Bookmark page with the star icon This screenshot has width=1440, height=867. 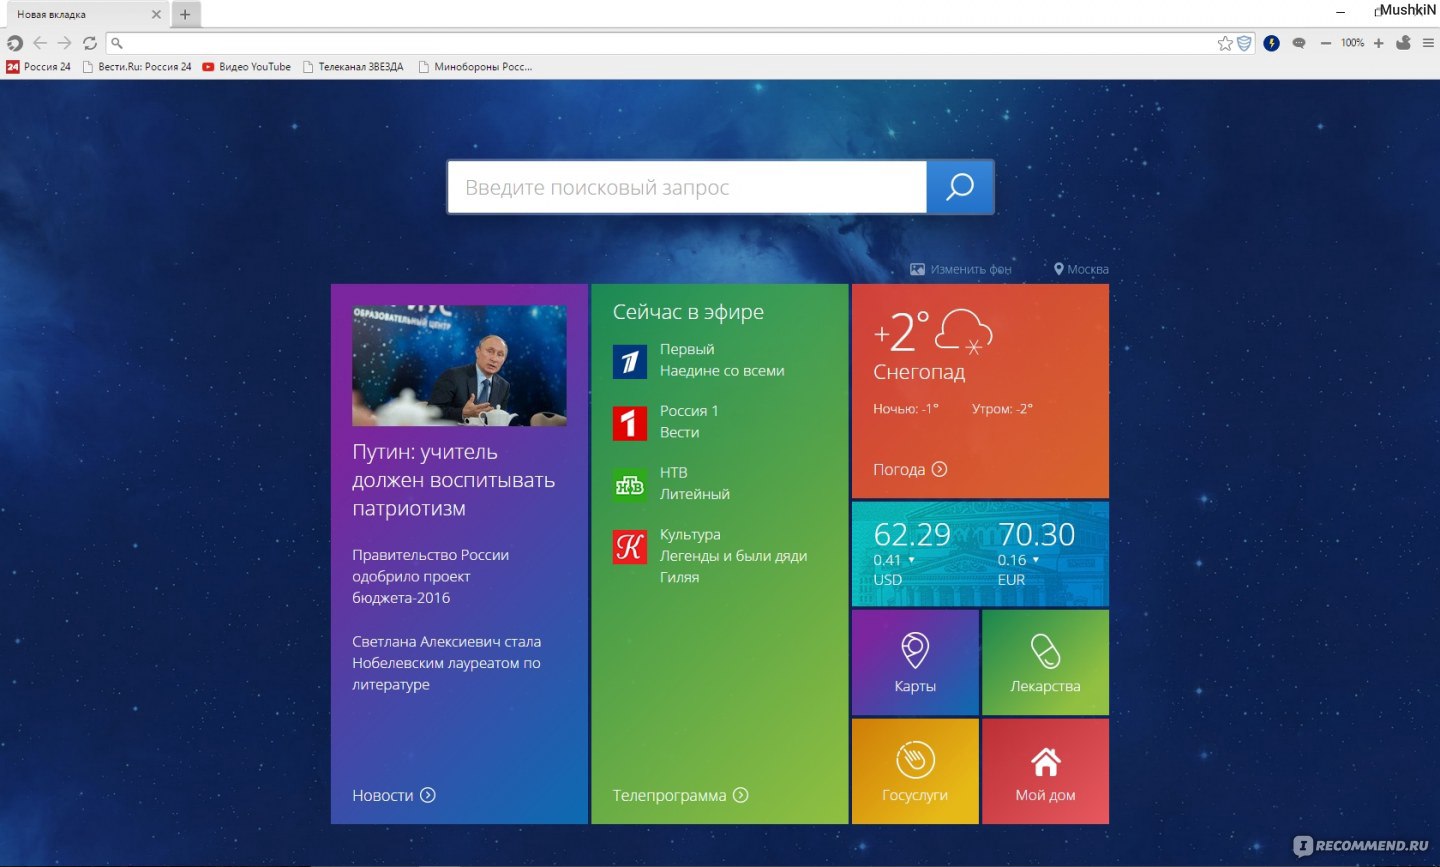pyautogui.click(x=1225, y=43)
